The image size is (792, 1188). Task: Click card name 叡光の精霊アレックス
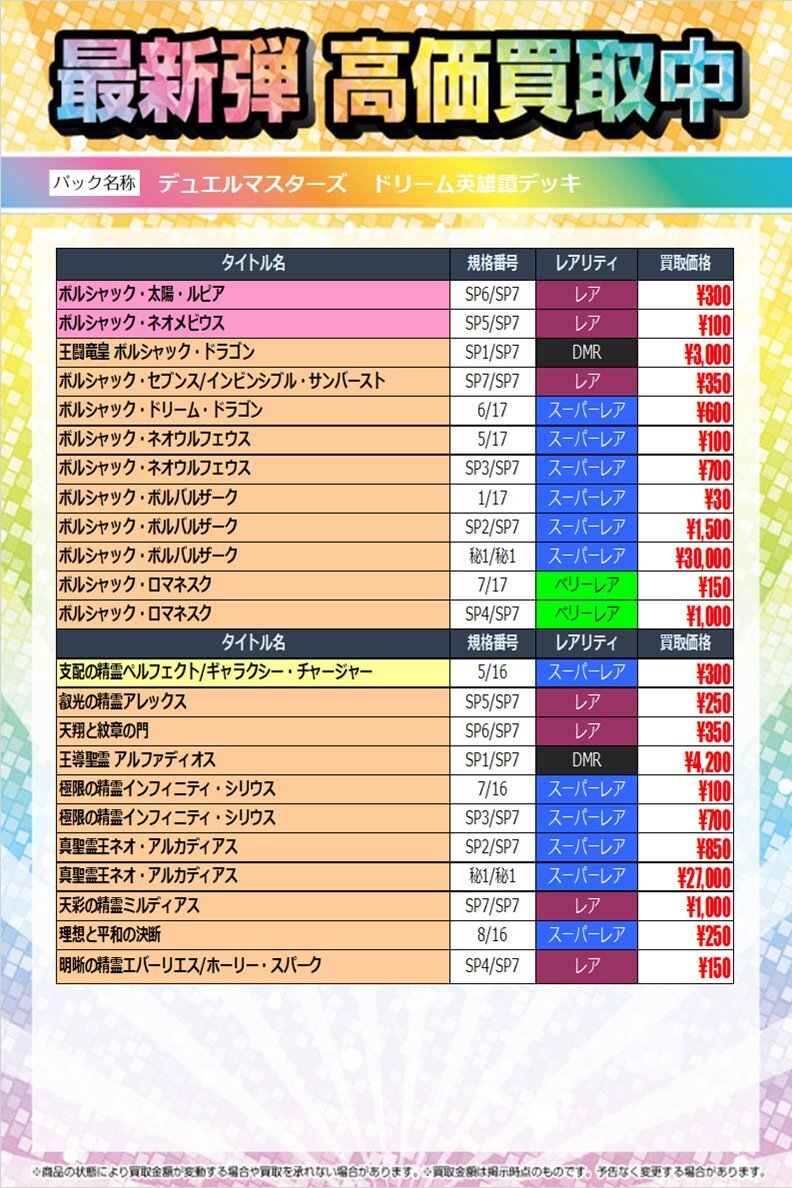click(123, 702)
